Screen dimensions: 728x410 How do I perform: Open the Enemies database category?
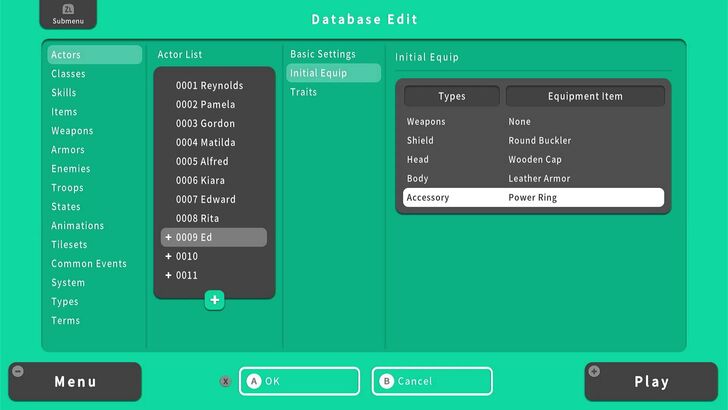(x=71, y=169)
